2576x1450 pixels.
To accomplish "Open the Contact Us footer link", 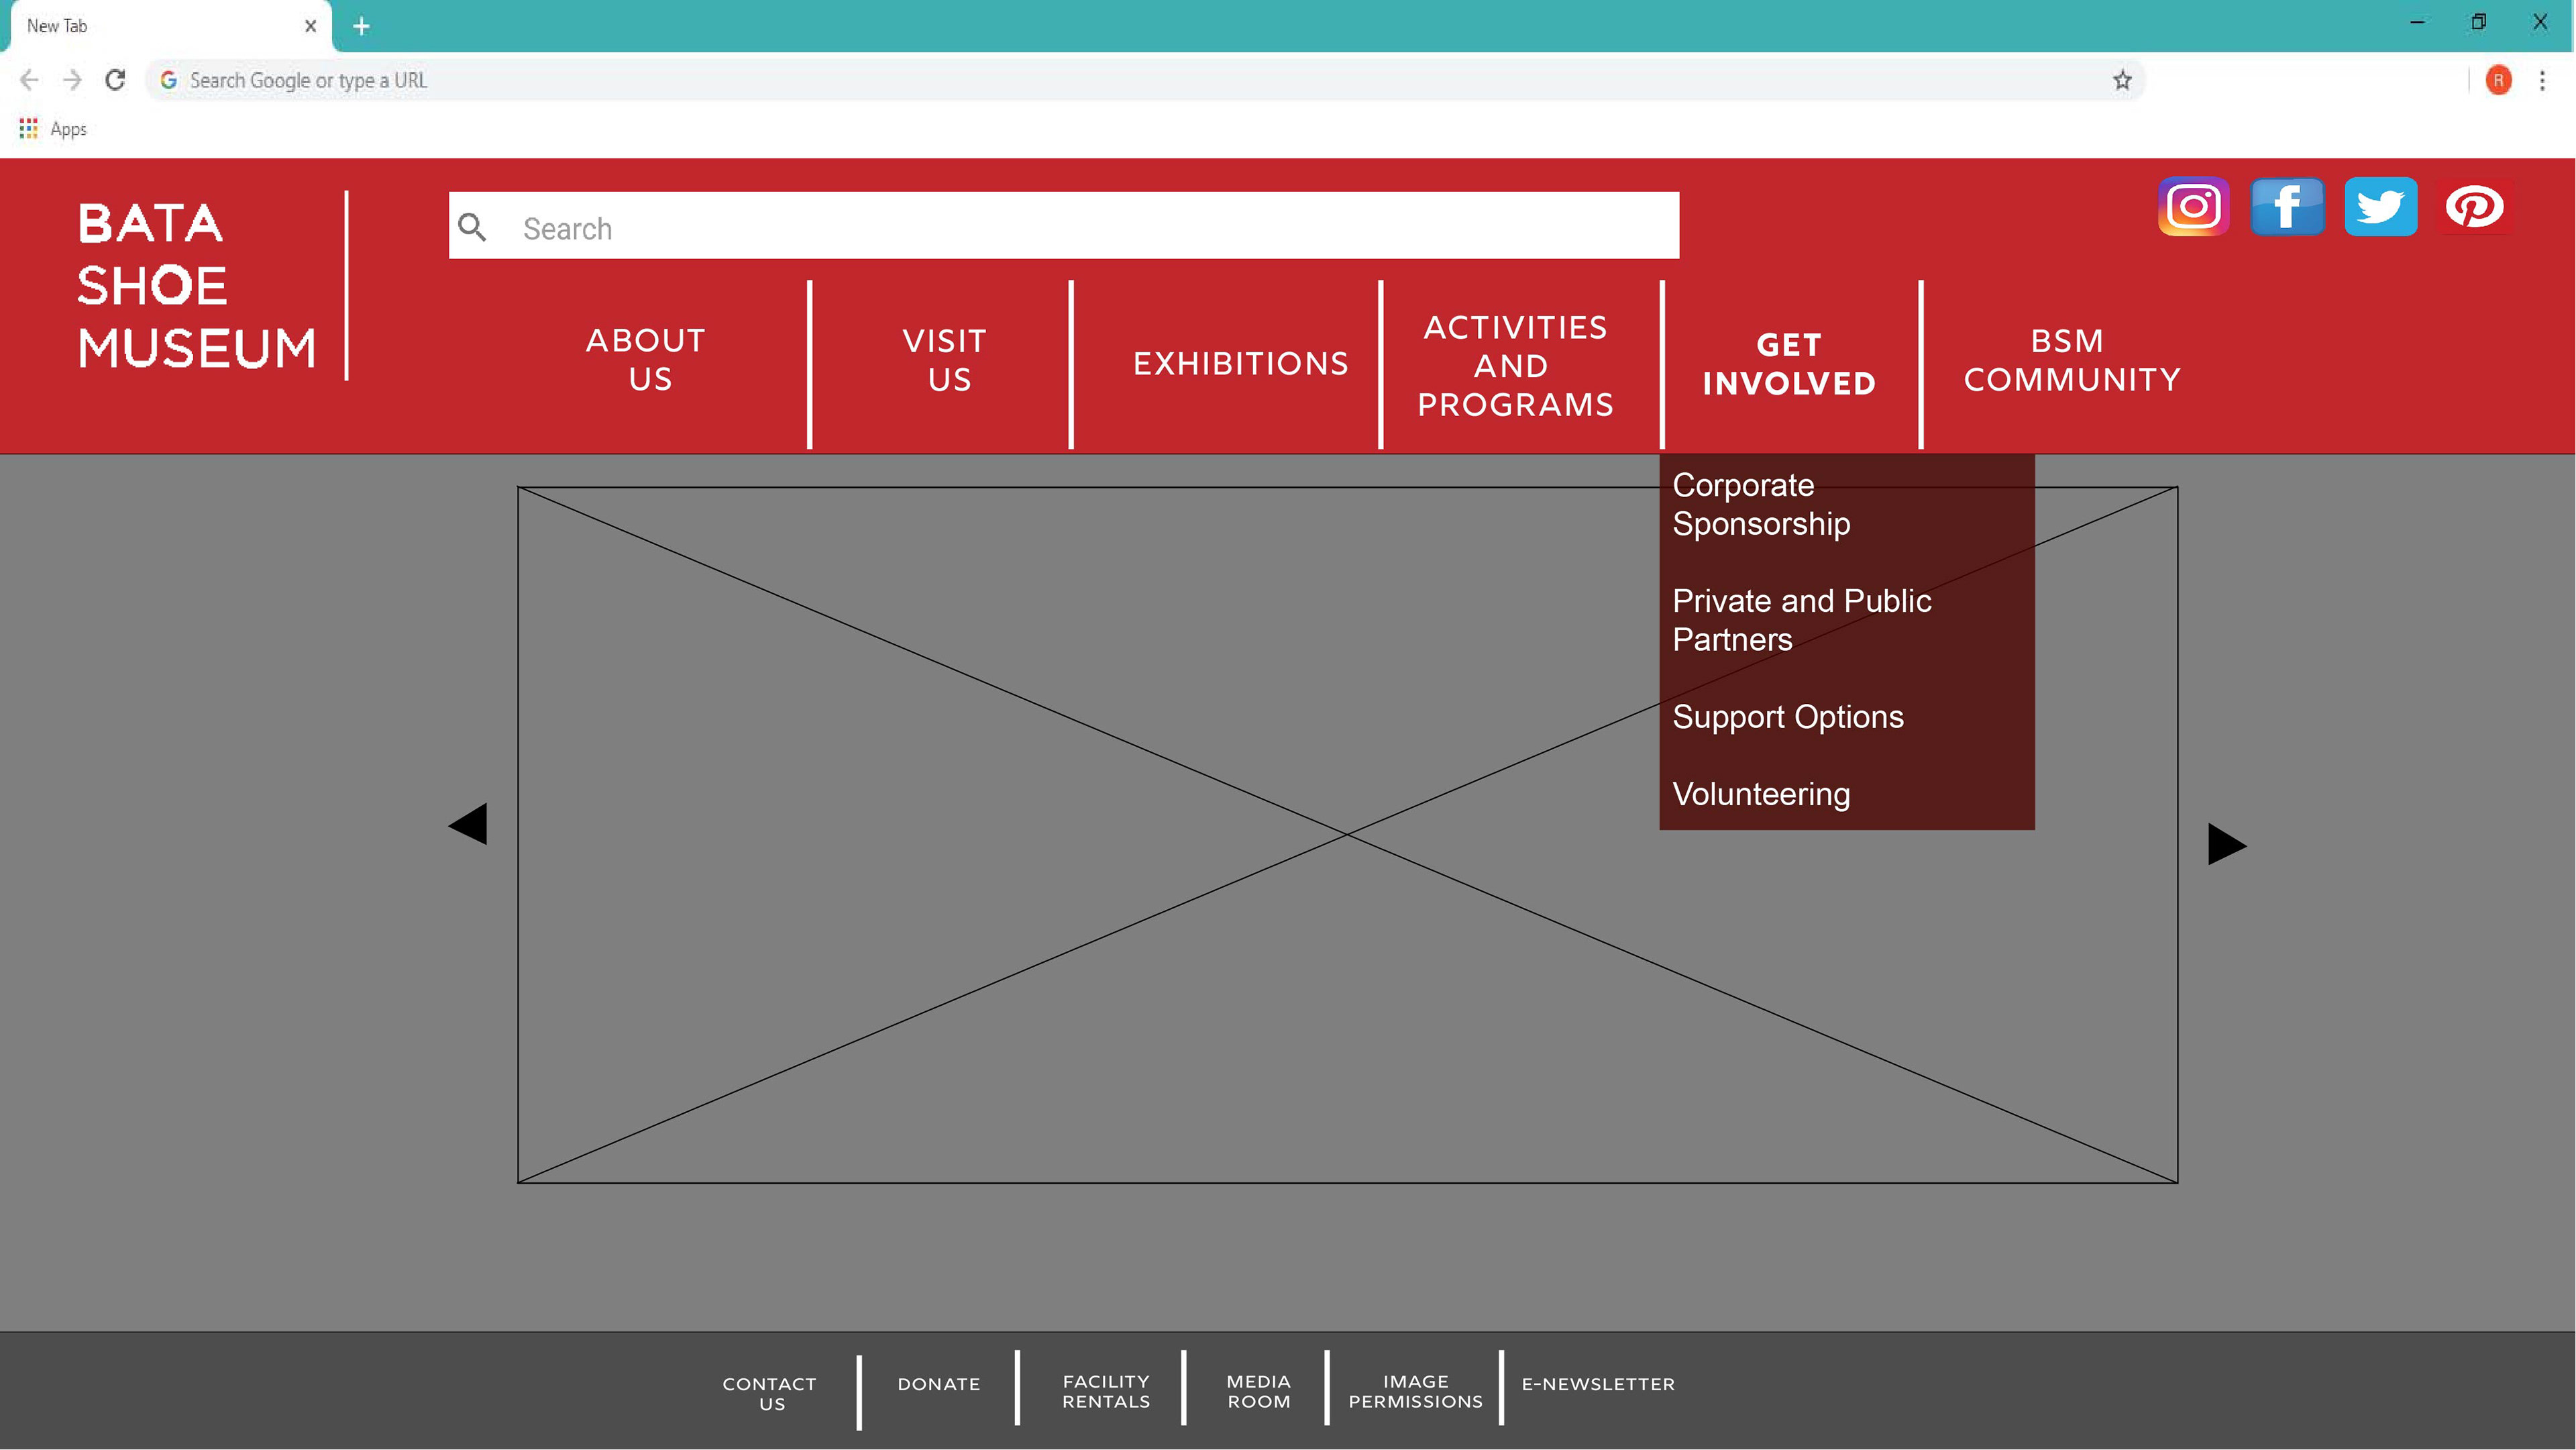I will [x=769, y=1393].
